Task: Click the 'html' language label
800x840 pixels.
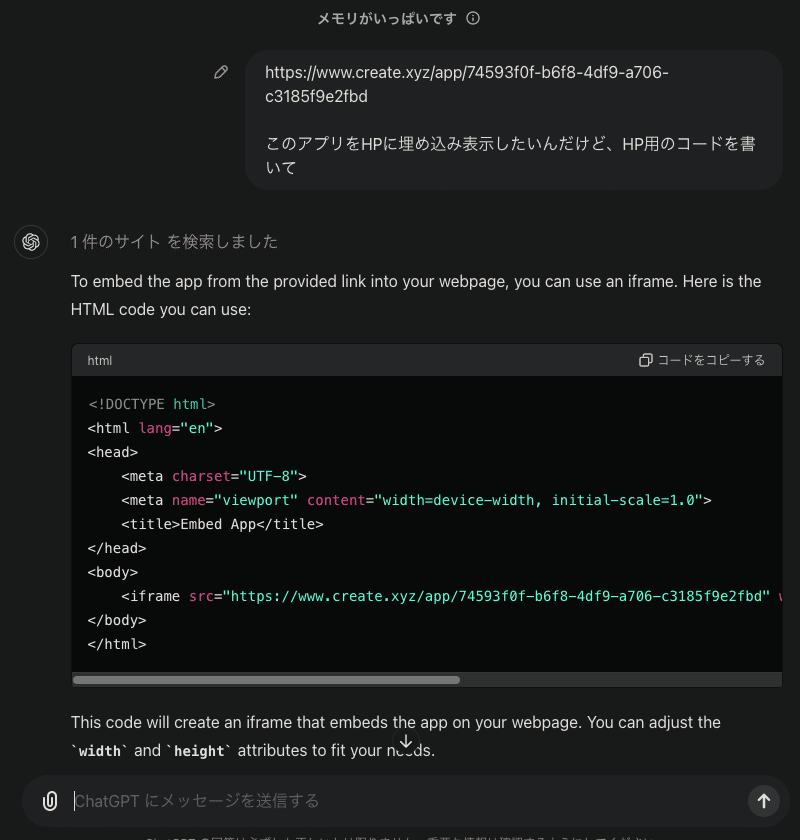Action: [100, 361]
